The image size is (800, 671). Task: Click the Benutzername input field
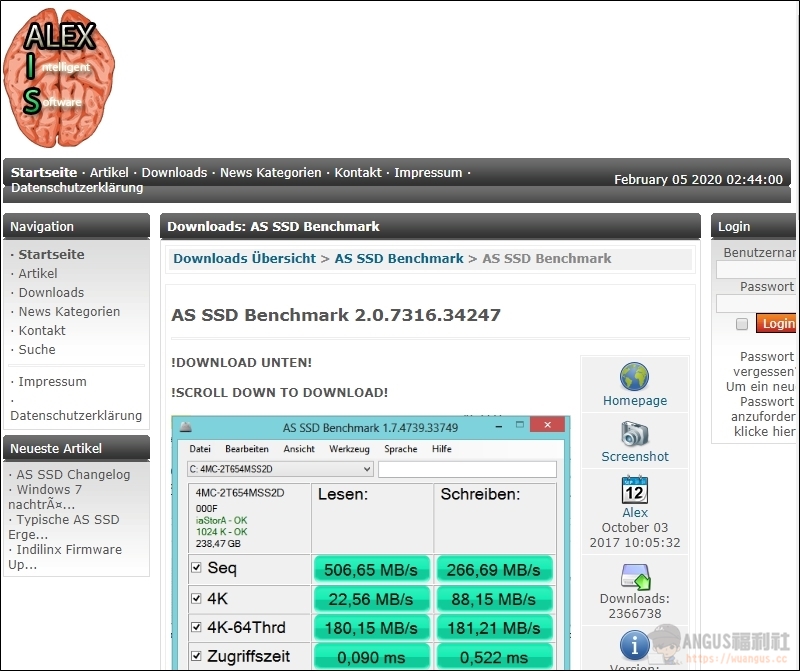pos(756,270)
